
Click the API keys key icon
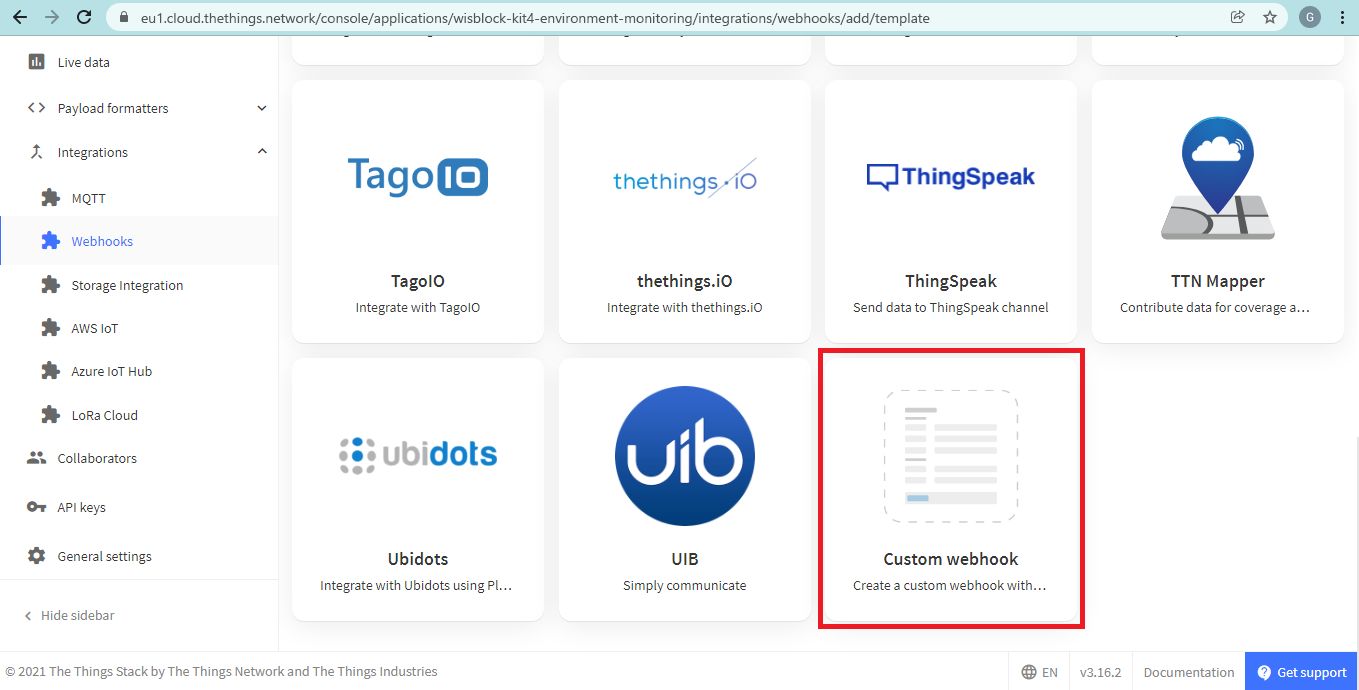click(37, 507)
